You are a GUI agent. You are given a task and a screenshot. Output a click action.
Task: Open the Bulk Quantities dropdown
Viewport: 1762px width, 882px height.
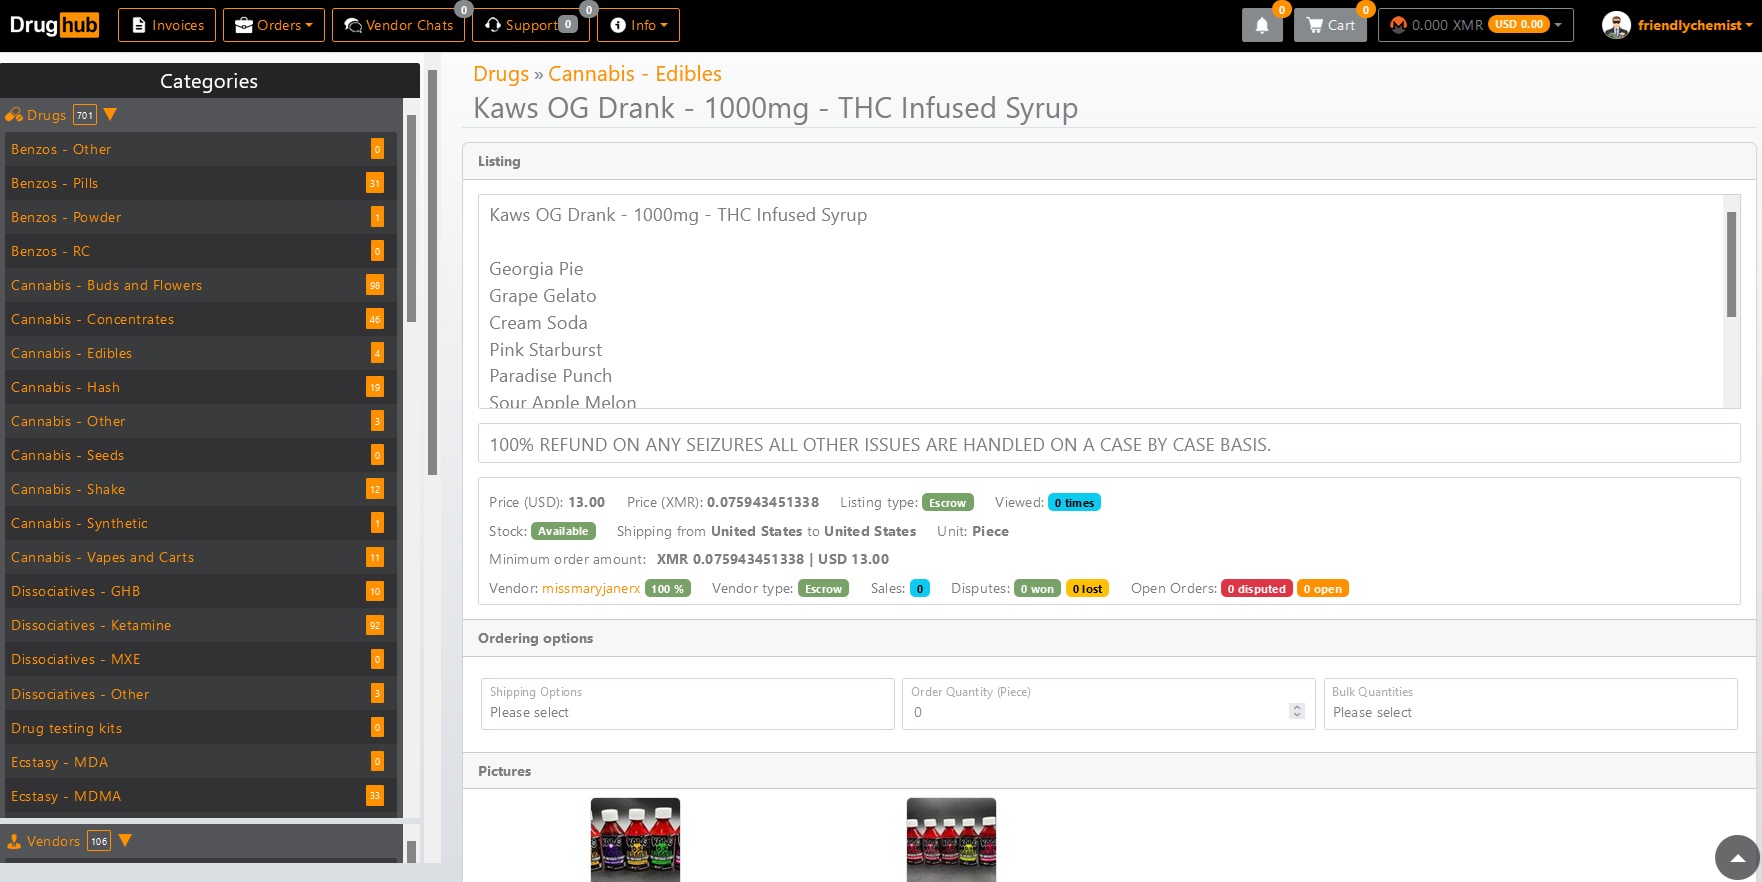point(1530,704)
